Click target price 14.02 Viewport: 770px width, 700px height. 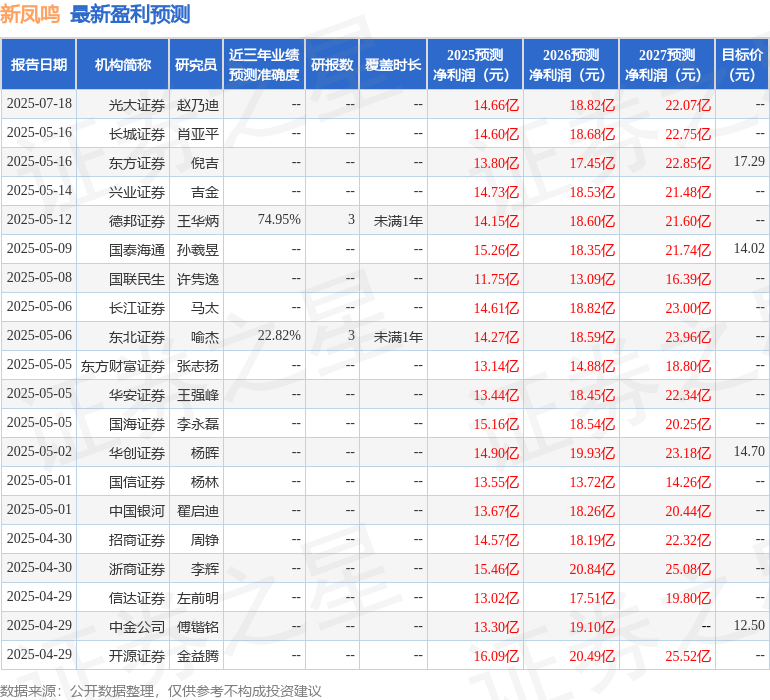point(749,249)
